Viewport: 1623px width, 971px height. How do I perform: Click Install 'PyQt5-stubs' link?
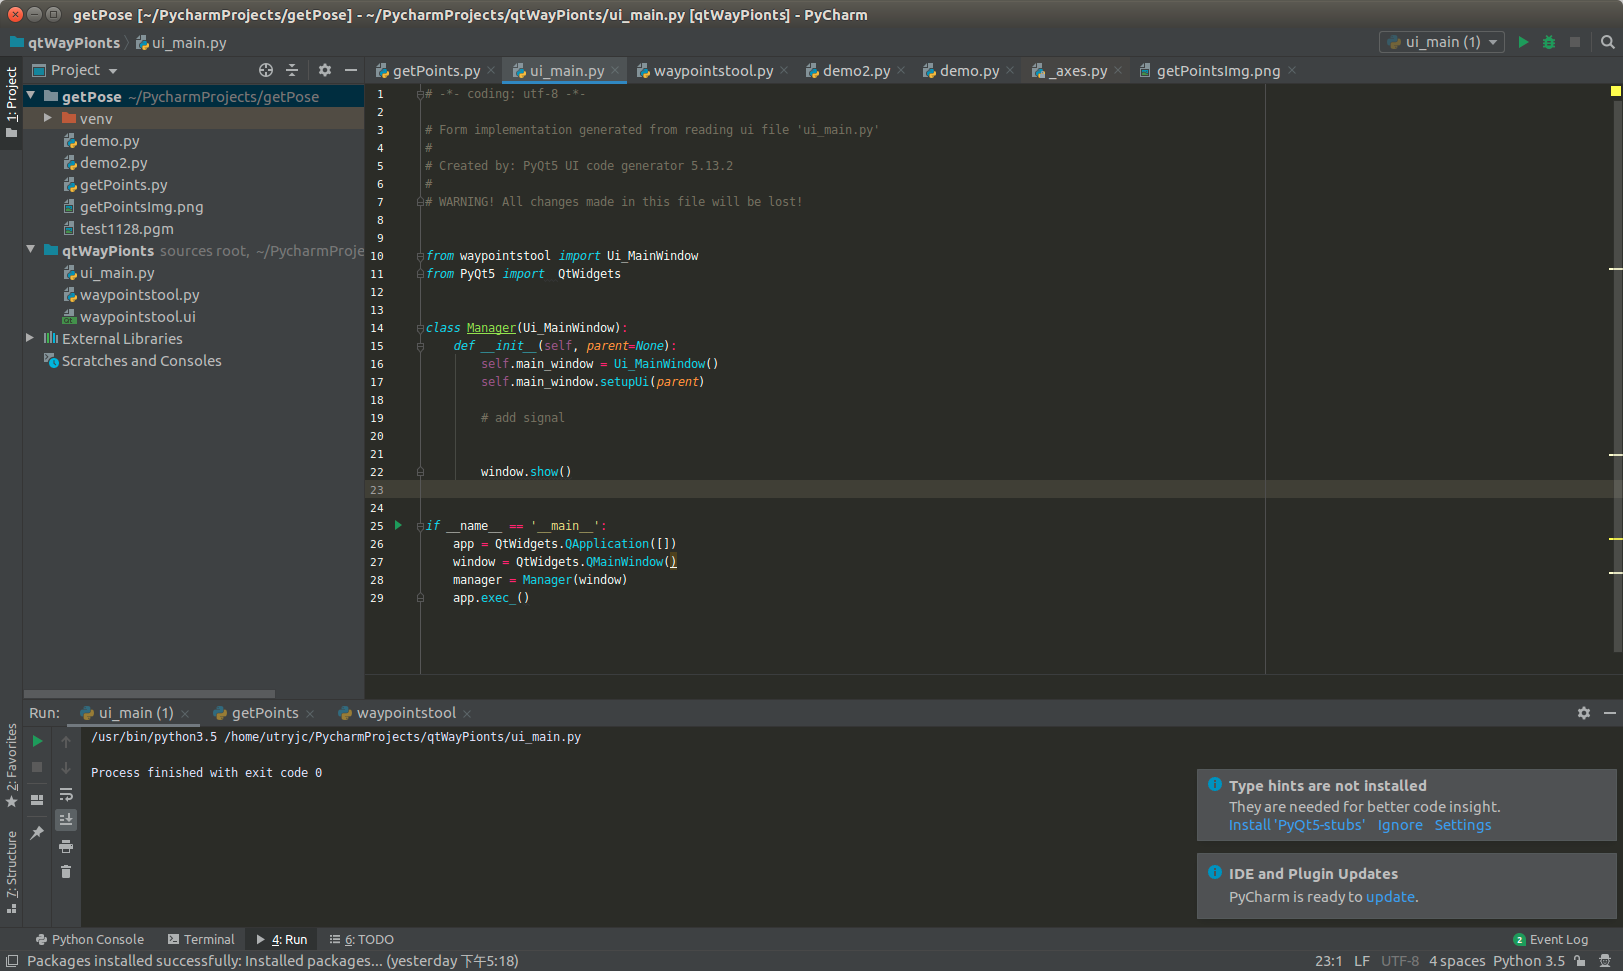pos(1297,824)
